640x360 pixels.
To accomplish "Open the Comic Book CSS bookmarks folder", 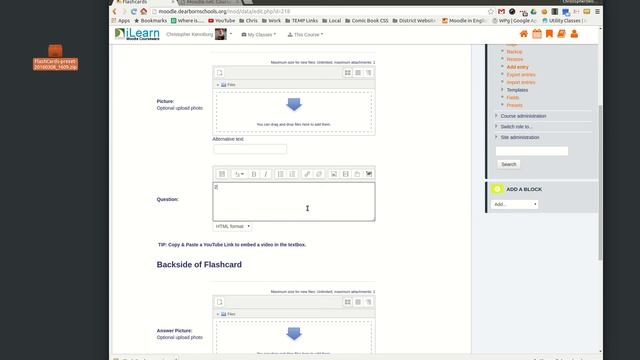I will [367, 20].
